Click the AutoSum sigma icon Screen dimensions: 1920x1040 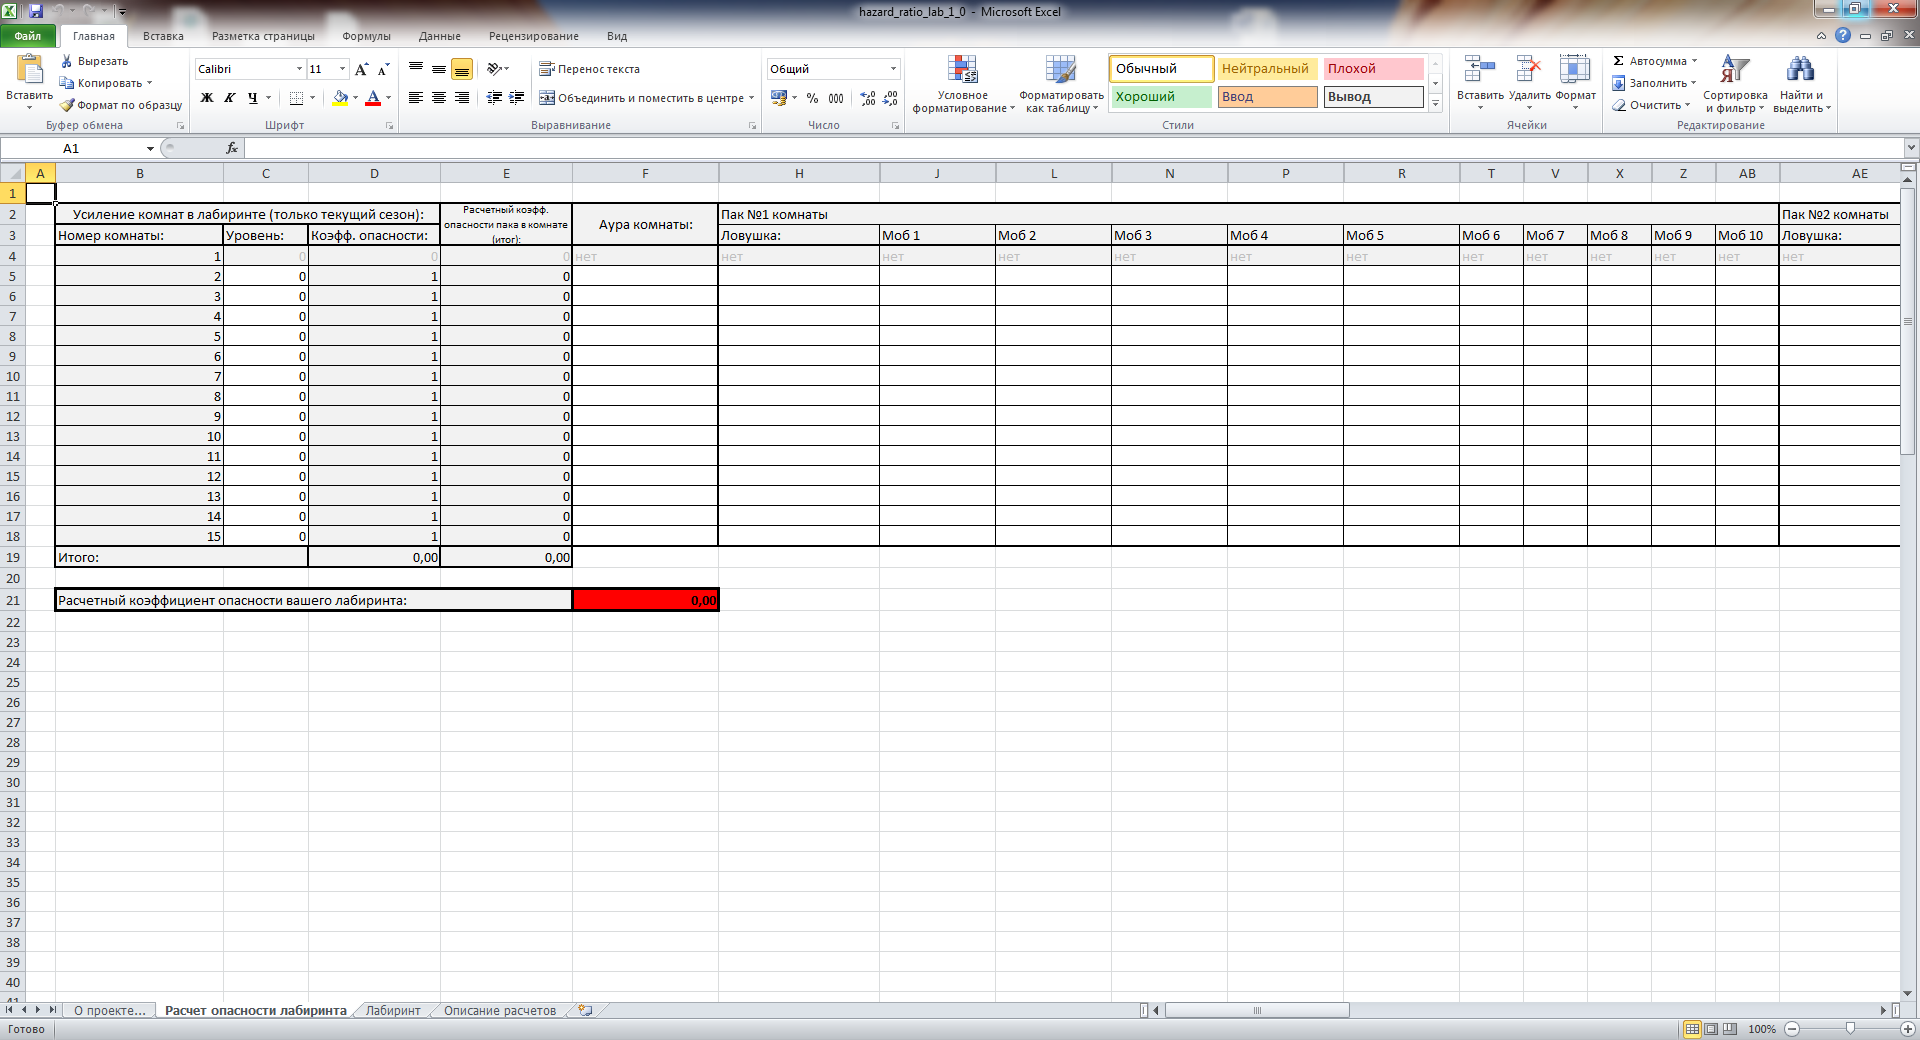1619,61
